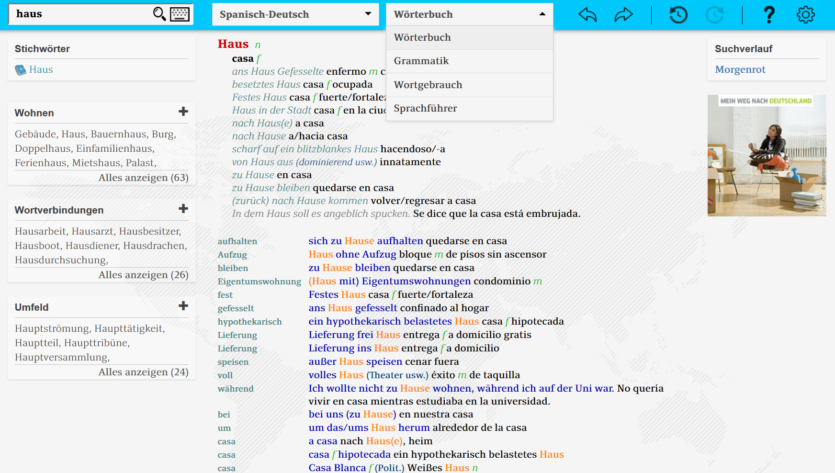Select Grammatik from the dropdown list
The image size is (835, 473).
coord(421,61)
